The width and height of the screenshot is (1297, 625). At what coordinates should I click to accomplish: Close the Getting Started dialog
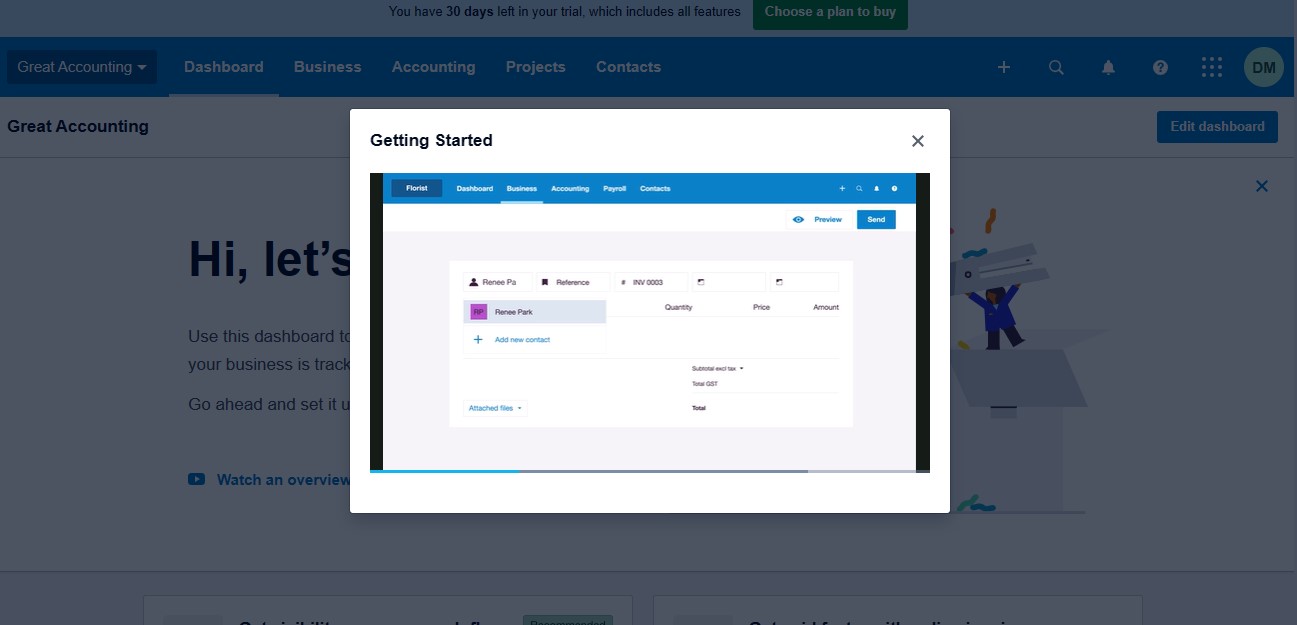(x=918, y=141)
